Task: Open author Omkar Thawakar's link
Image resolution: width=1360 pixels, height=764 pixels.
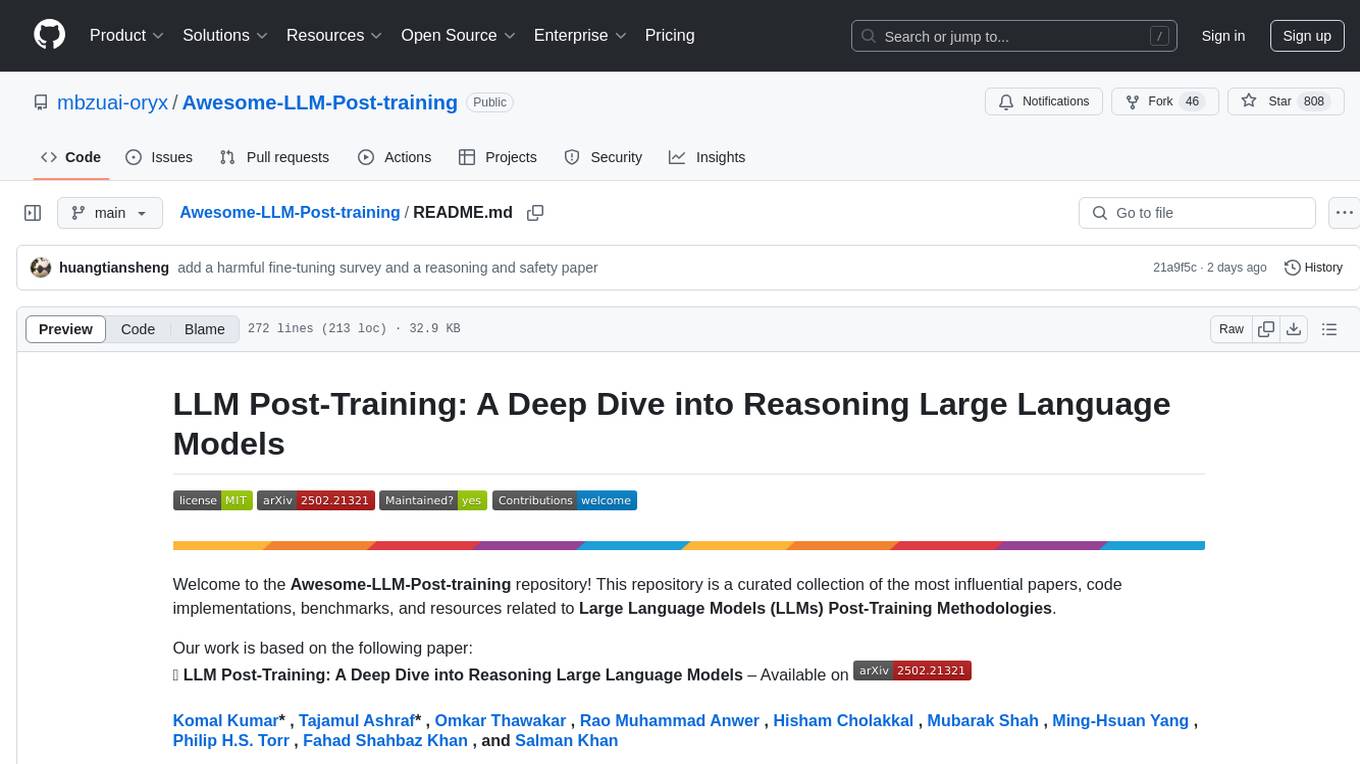Action: (501, 720)
